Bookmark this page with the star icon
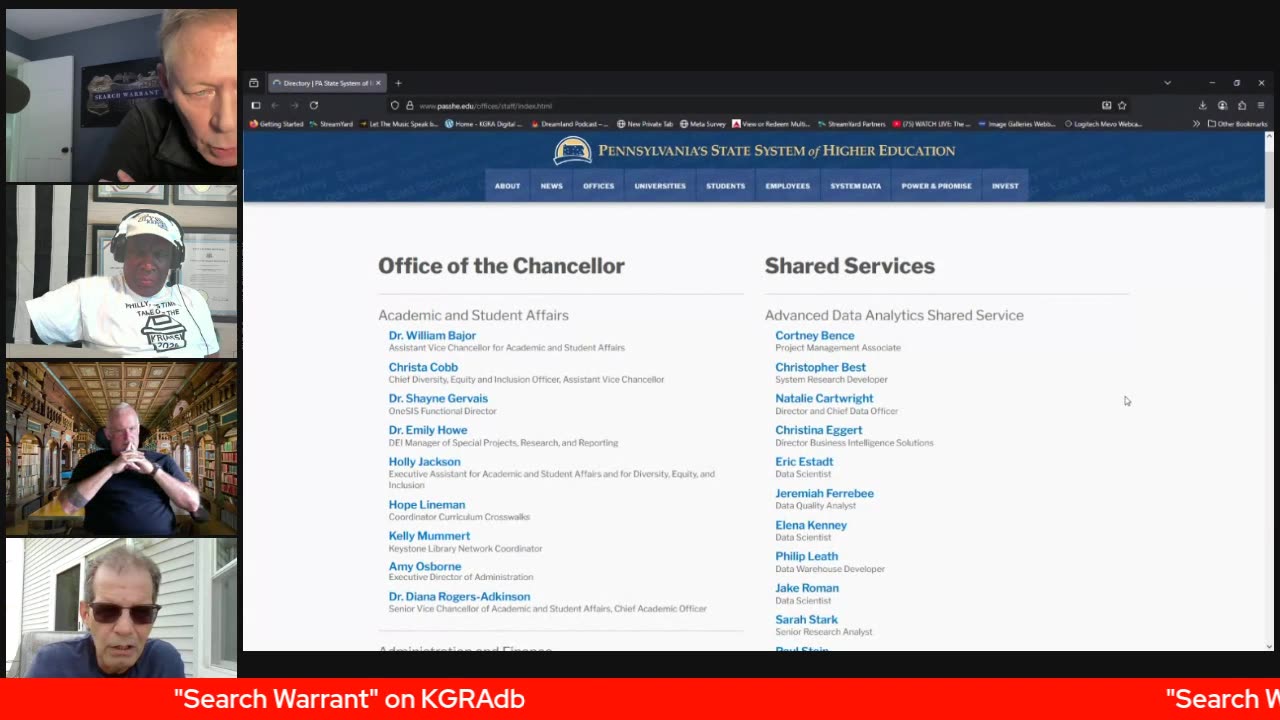 (x=1122, y=105)
